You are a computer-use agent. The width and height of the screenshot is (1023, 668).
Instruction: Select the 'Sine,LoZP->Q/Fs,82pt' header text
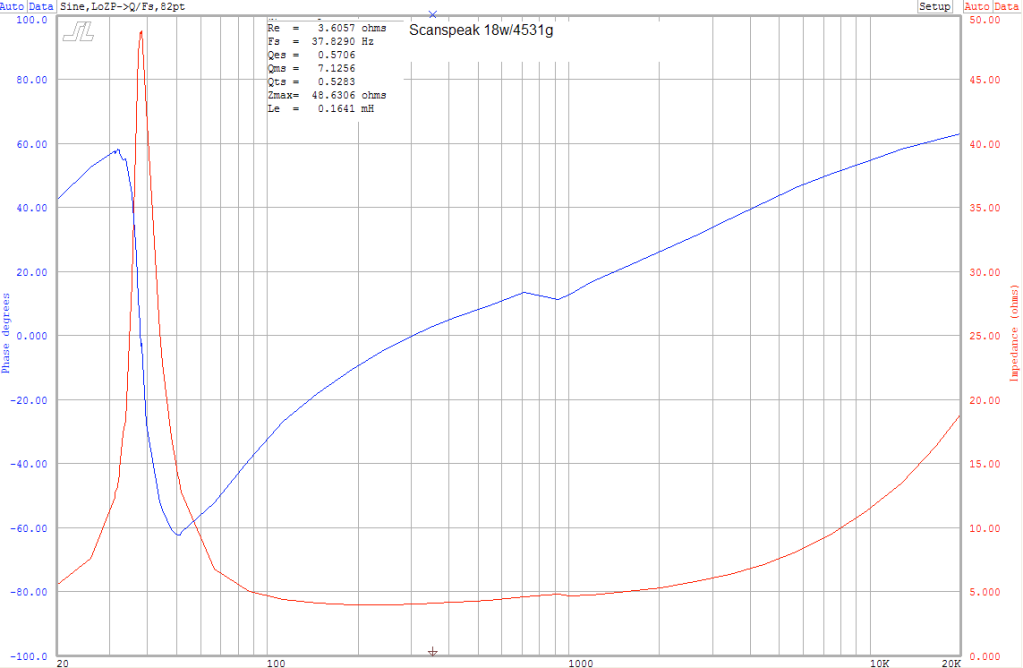point(123,6)
